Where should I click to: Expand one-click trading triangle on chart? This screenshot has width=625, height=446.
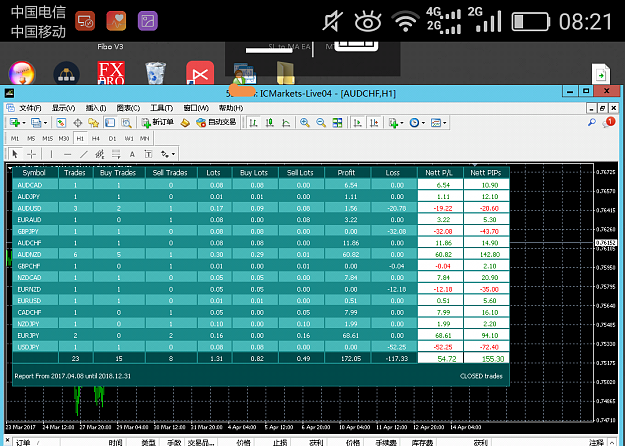(x=10, y=168)
